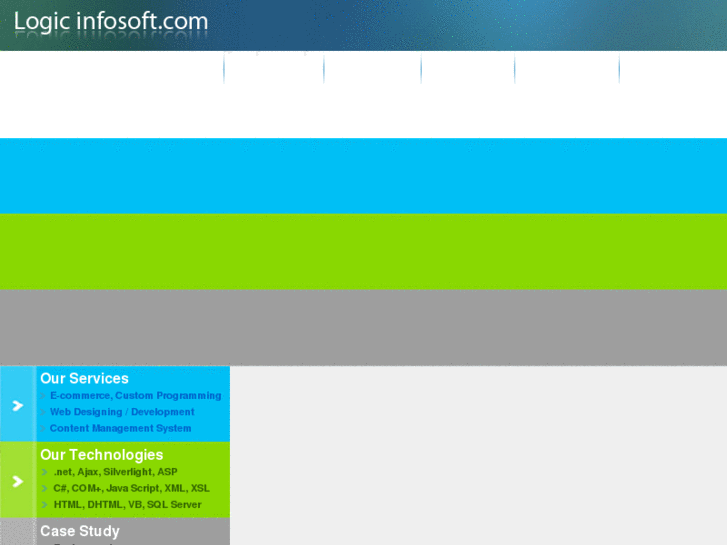This screenshot has height=545, width=727.
Task: Click bullet arrow before Web Designing / Development
Action: [43, 412]
